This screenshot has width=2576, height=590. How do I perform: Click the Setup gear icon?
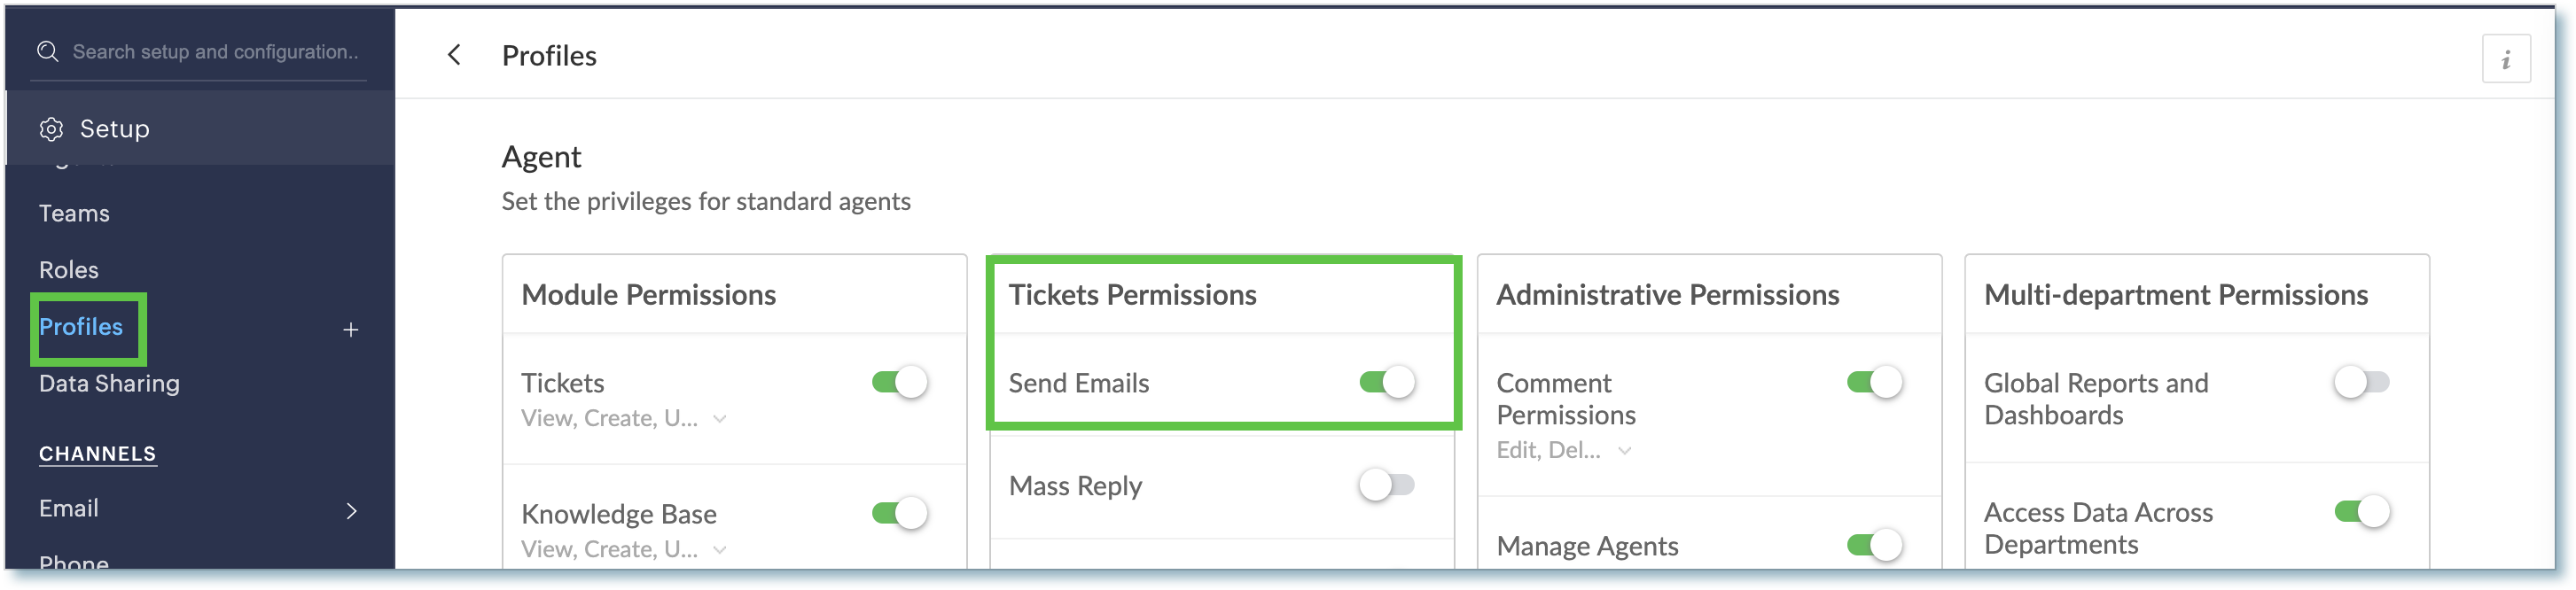coord(51,129)
